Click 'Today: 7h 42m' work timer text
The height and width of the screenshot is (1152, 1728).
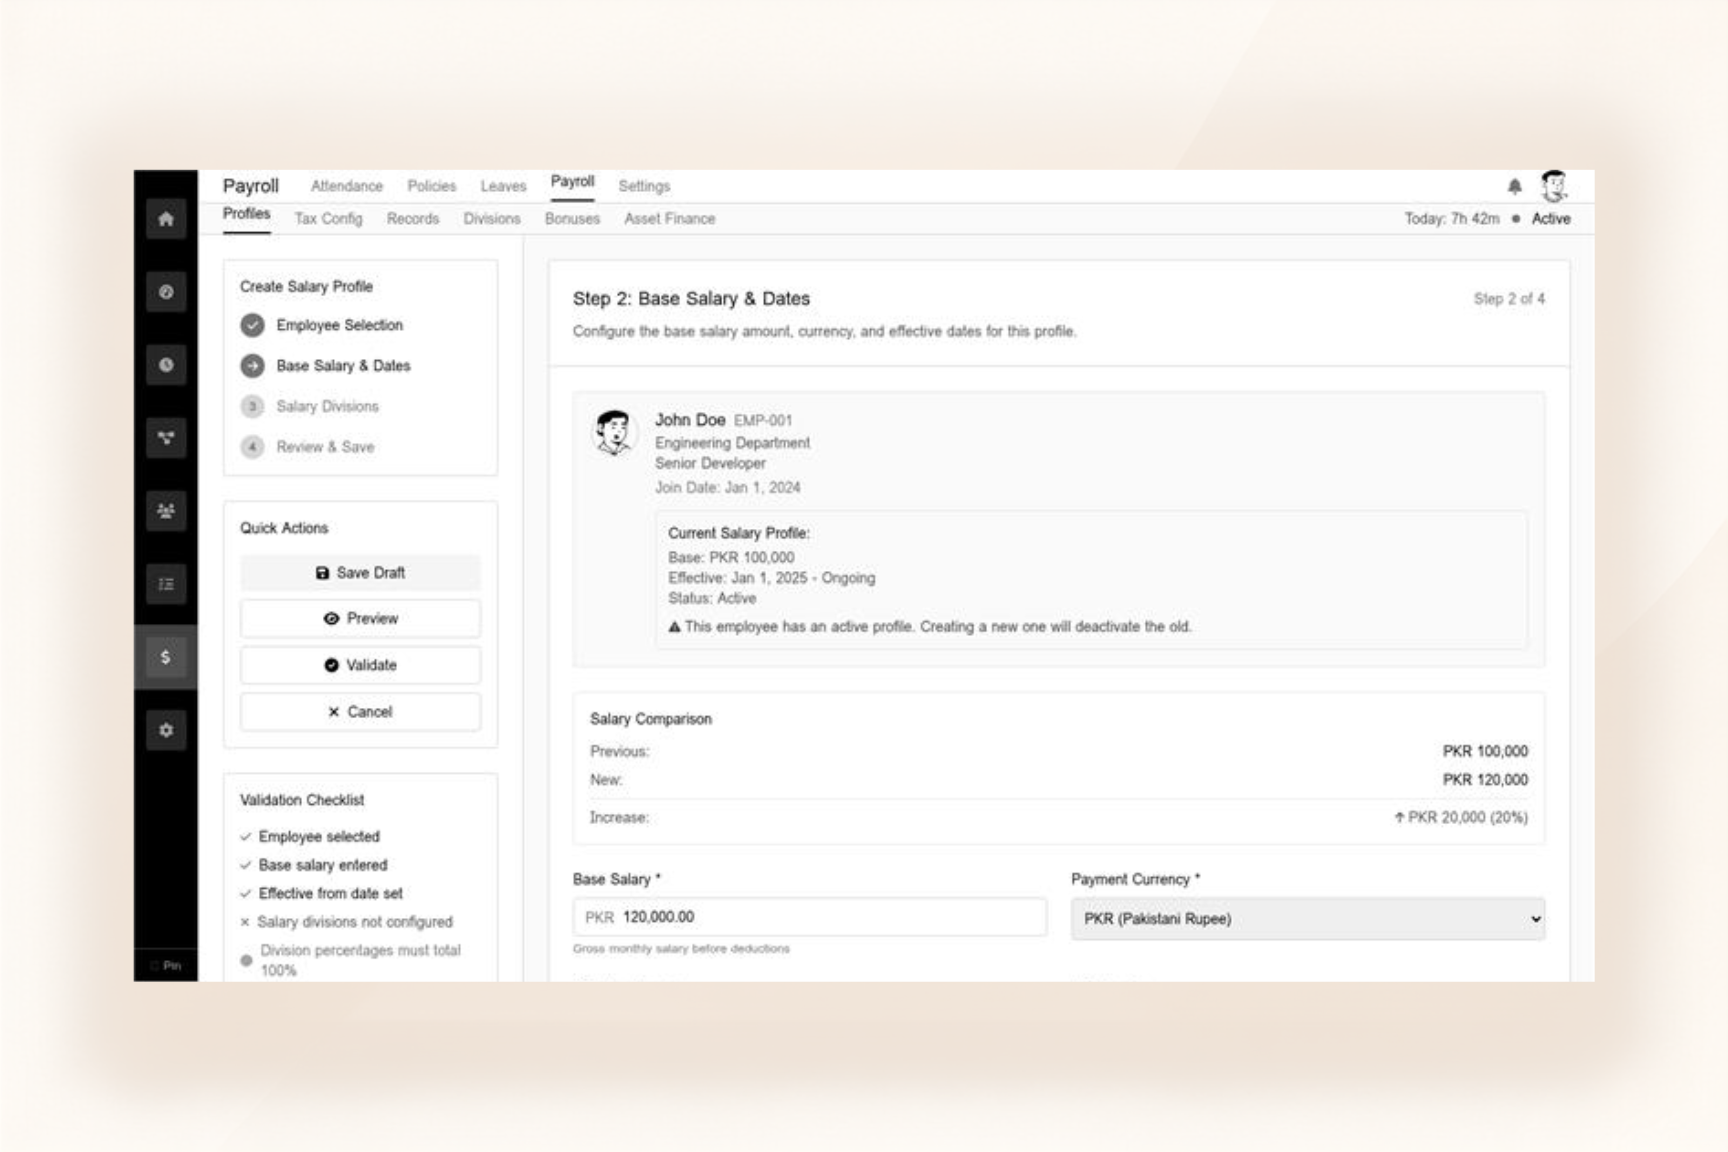(1451, 219)
